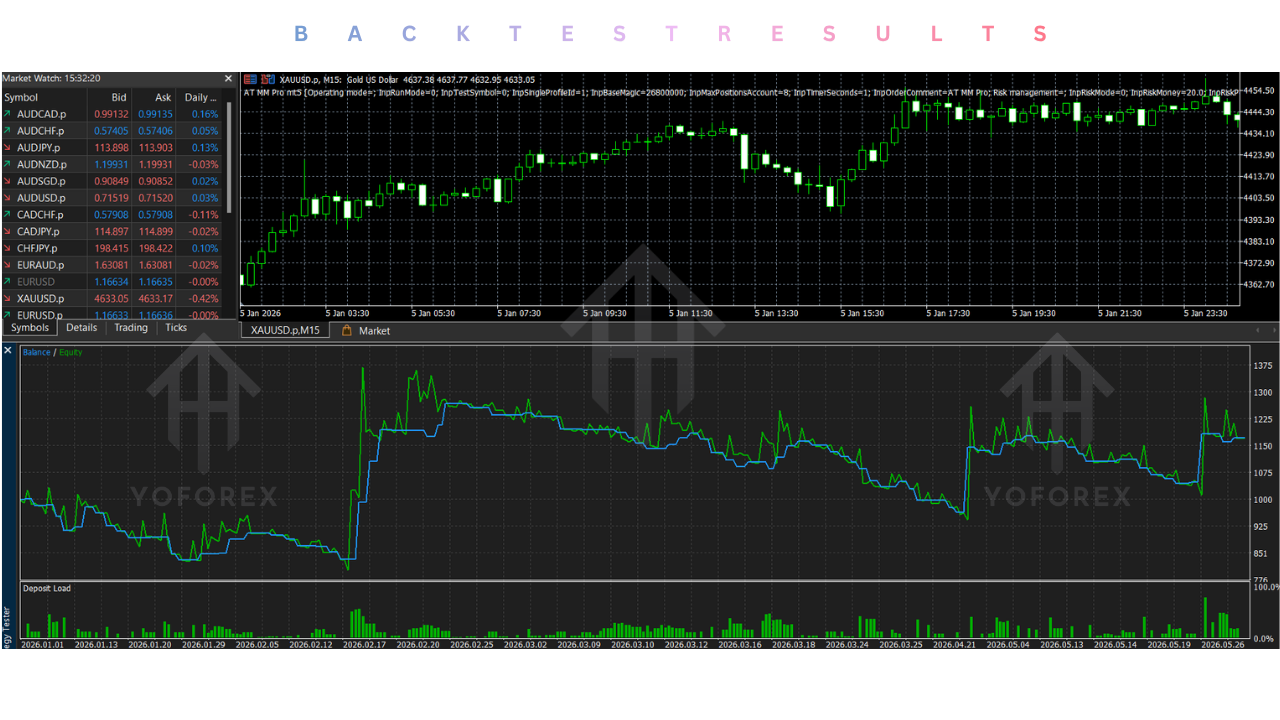The height and width of the screenshot is (720, 1280).
Task: Open the Details tab in Market Watch
Action: coord(82,328)
